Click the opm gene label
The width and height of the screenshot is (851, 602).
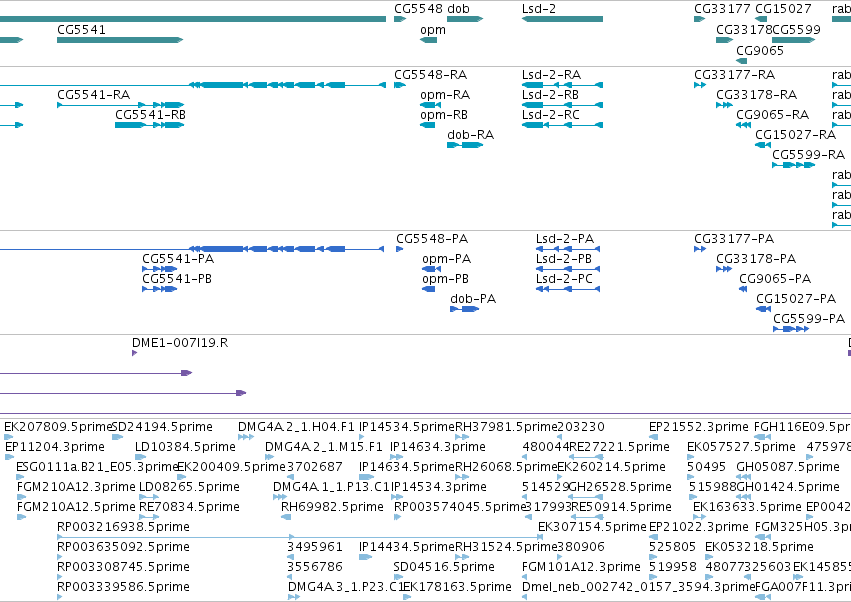[433, 30]
